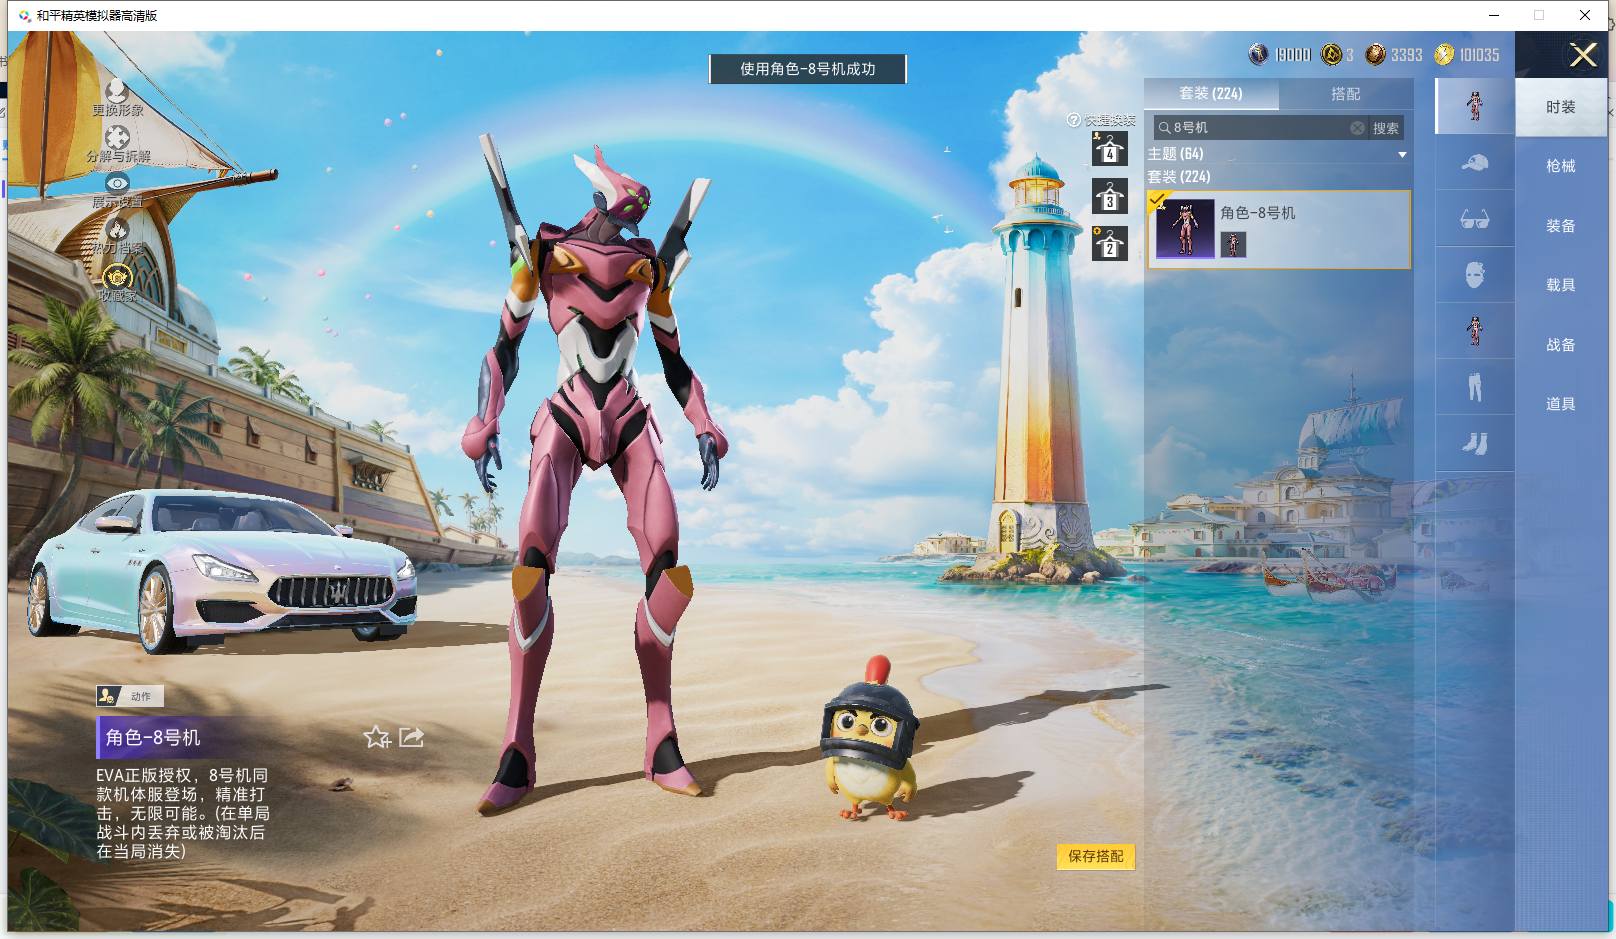Select the pants category icon
This screenshot has height=939, width=1616.
coord(1475,386)
